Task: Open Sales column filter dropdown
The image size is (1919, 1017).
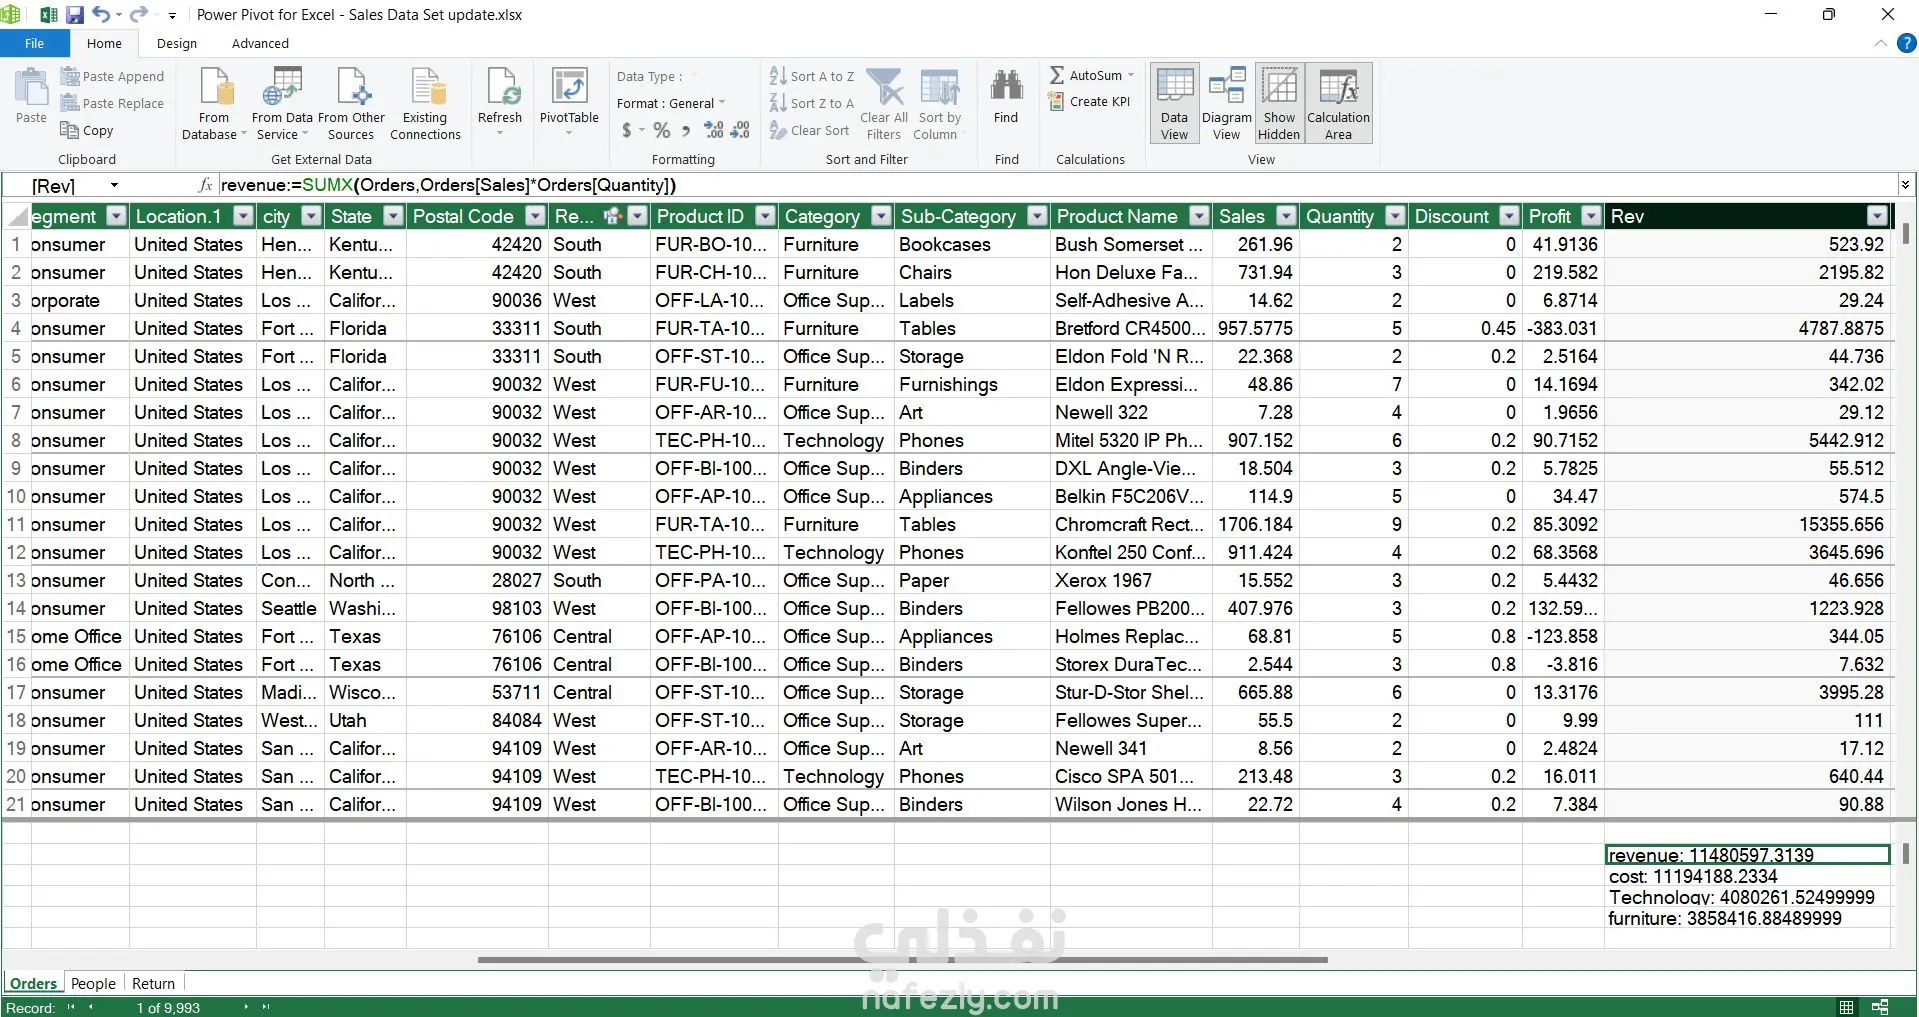Action: [1287, 216]
